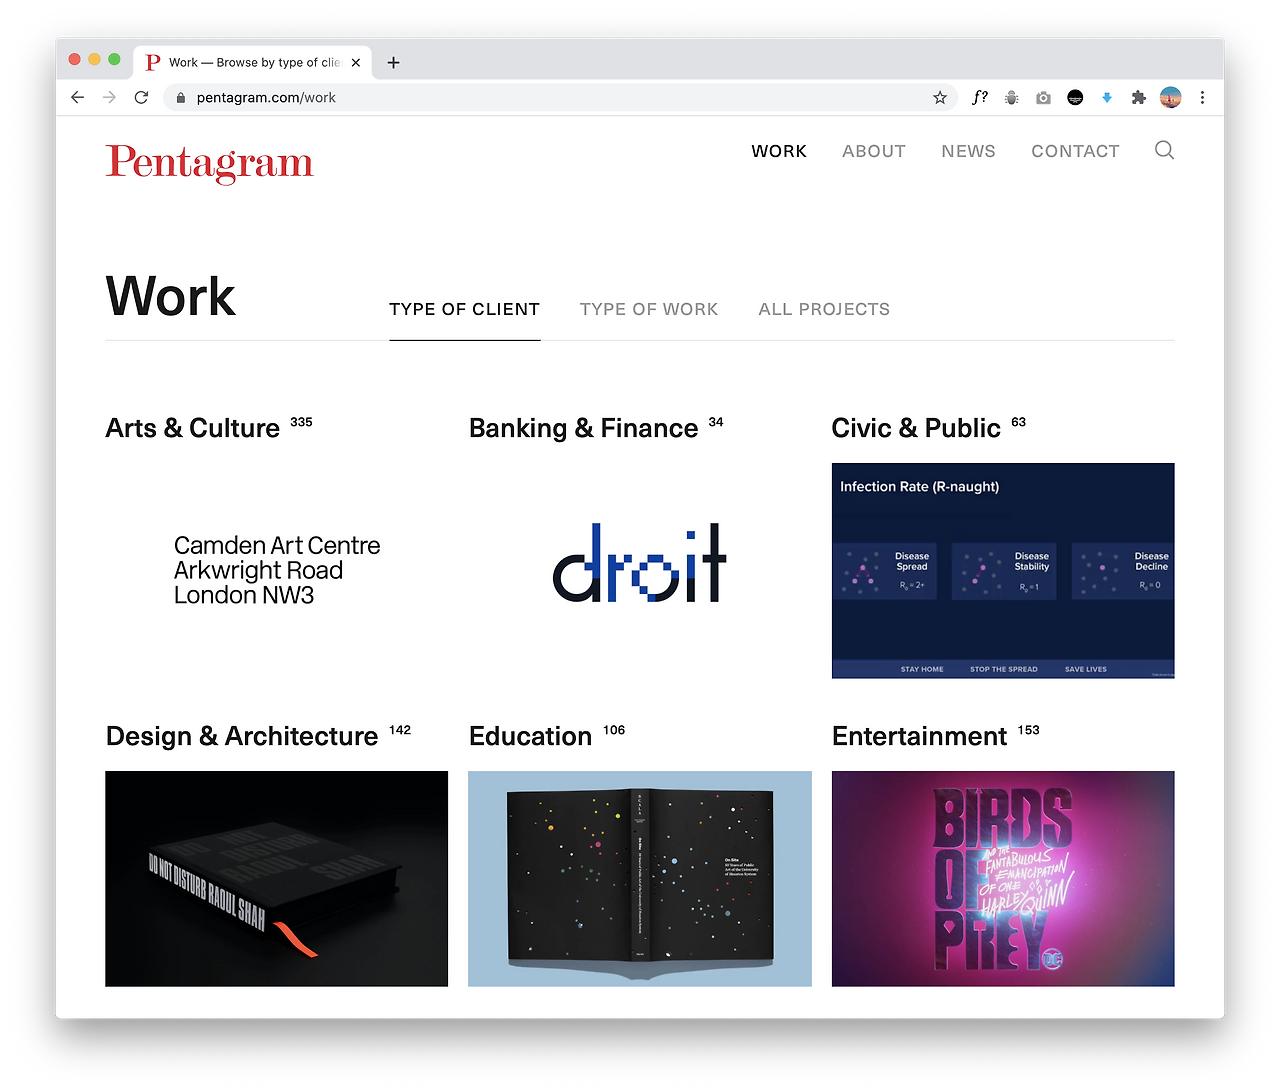Open the Banking & Finance category
1280x1092 pixels.
[x=584, y=428]
